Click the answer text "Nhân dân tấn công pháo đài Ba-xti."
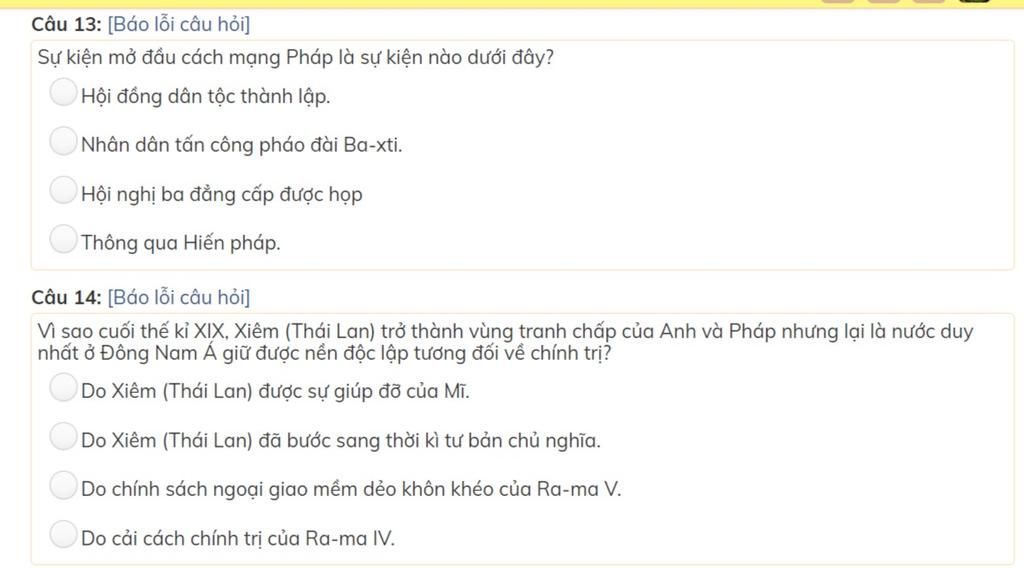1024x568 pixels. [242, 144]
